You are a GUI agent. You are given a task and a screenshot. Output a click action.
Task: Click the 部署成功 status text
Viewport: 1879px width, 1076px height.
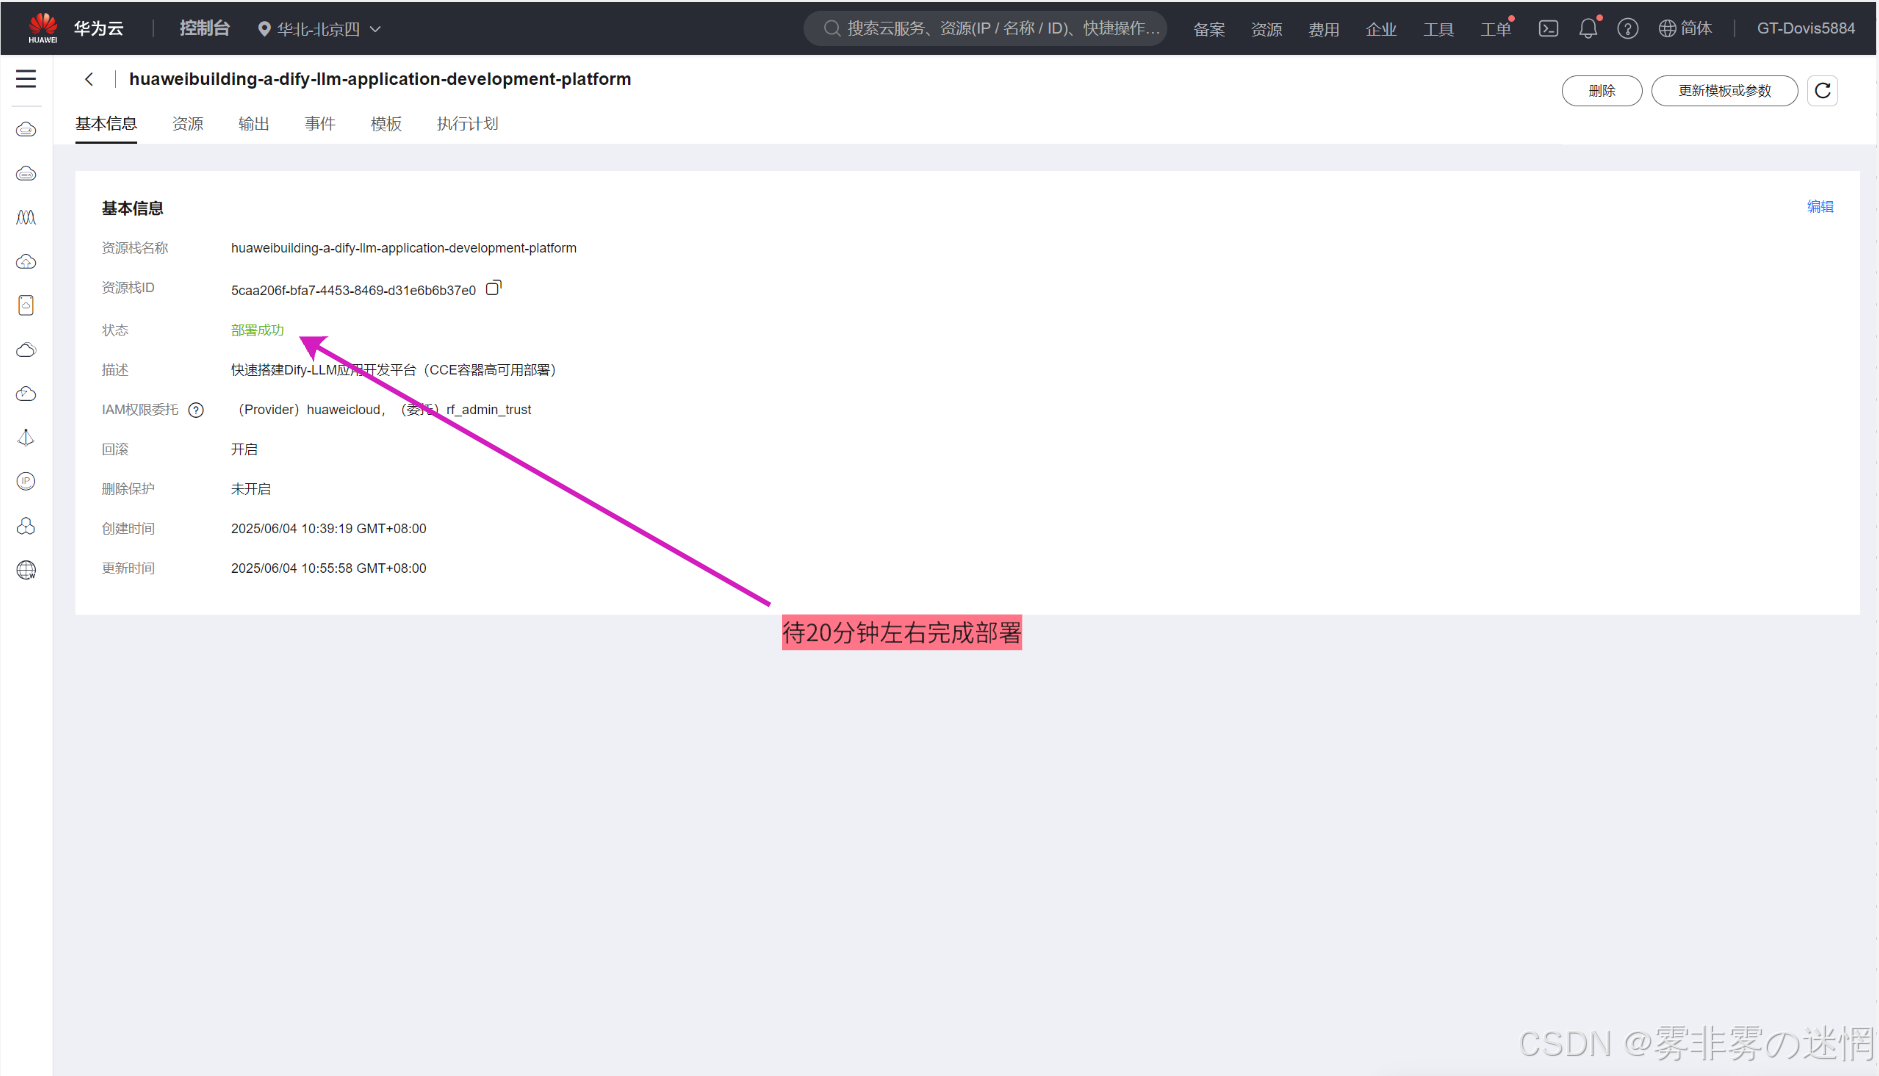click(x=257, y=330)
